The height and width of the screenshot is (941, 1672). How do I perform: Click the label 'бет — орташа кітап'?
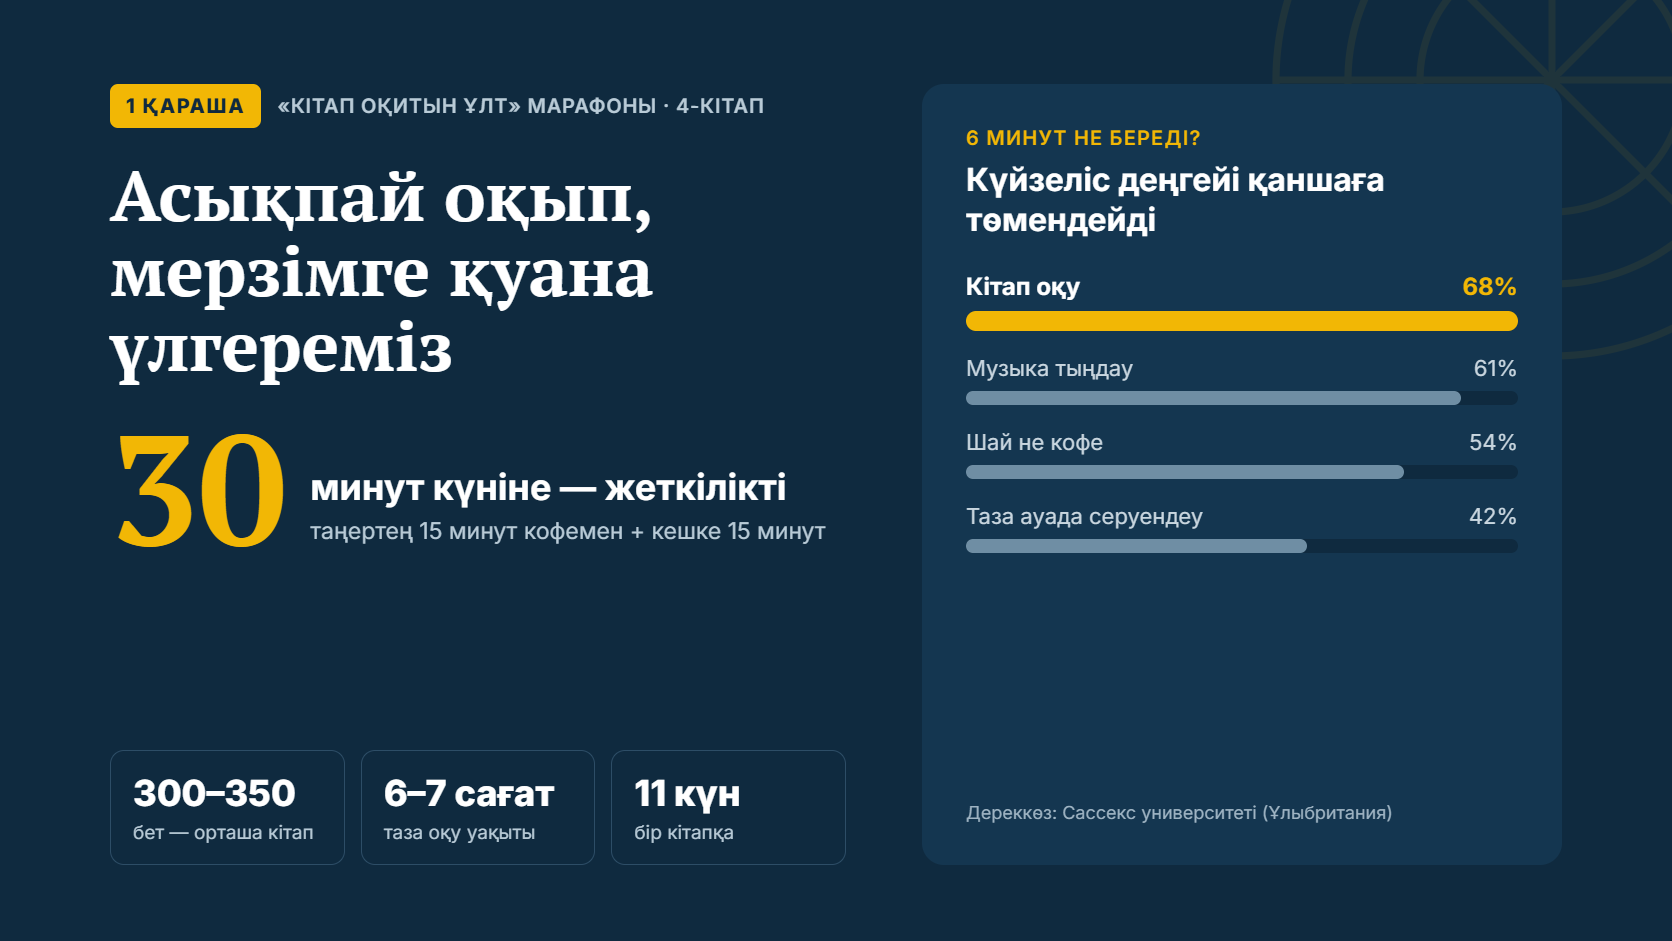(223, 832)
